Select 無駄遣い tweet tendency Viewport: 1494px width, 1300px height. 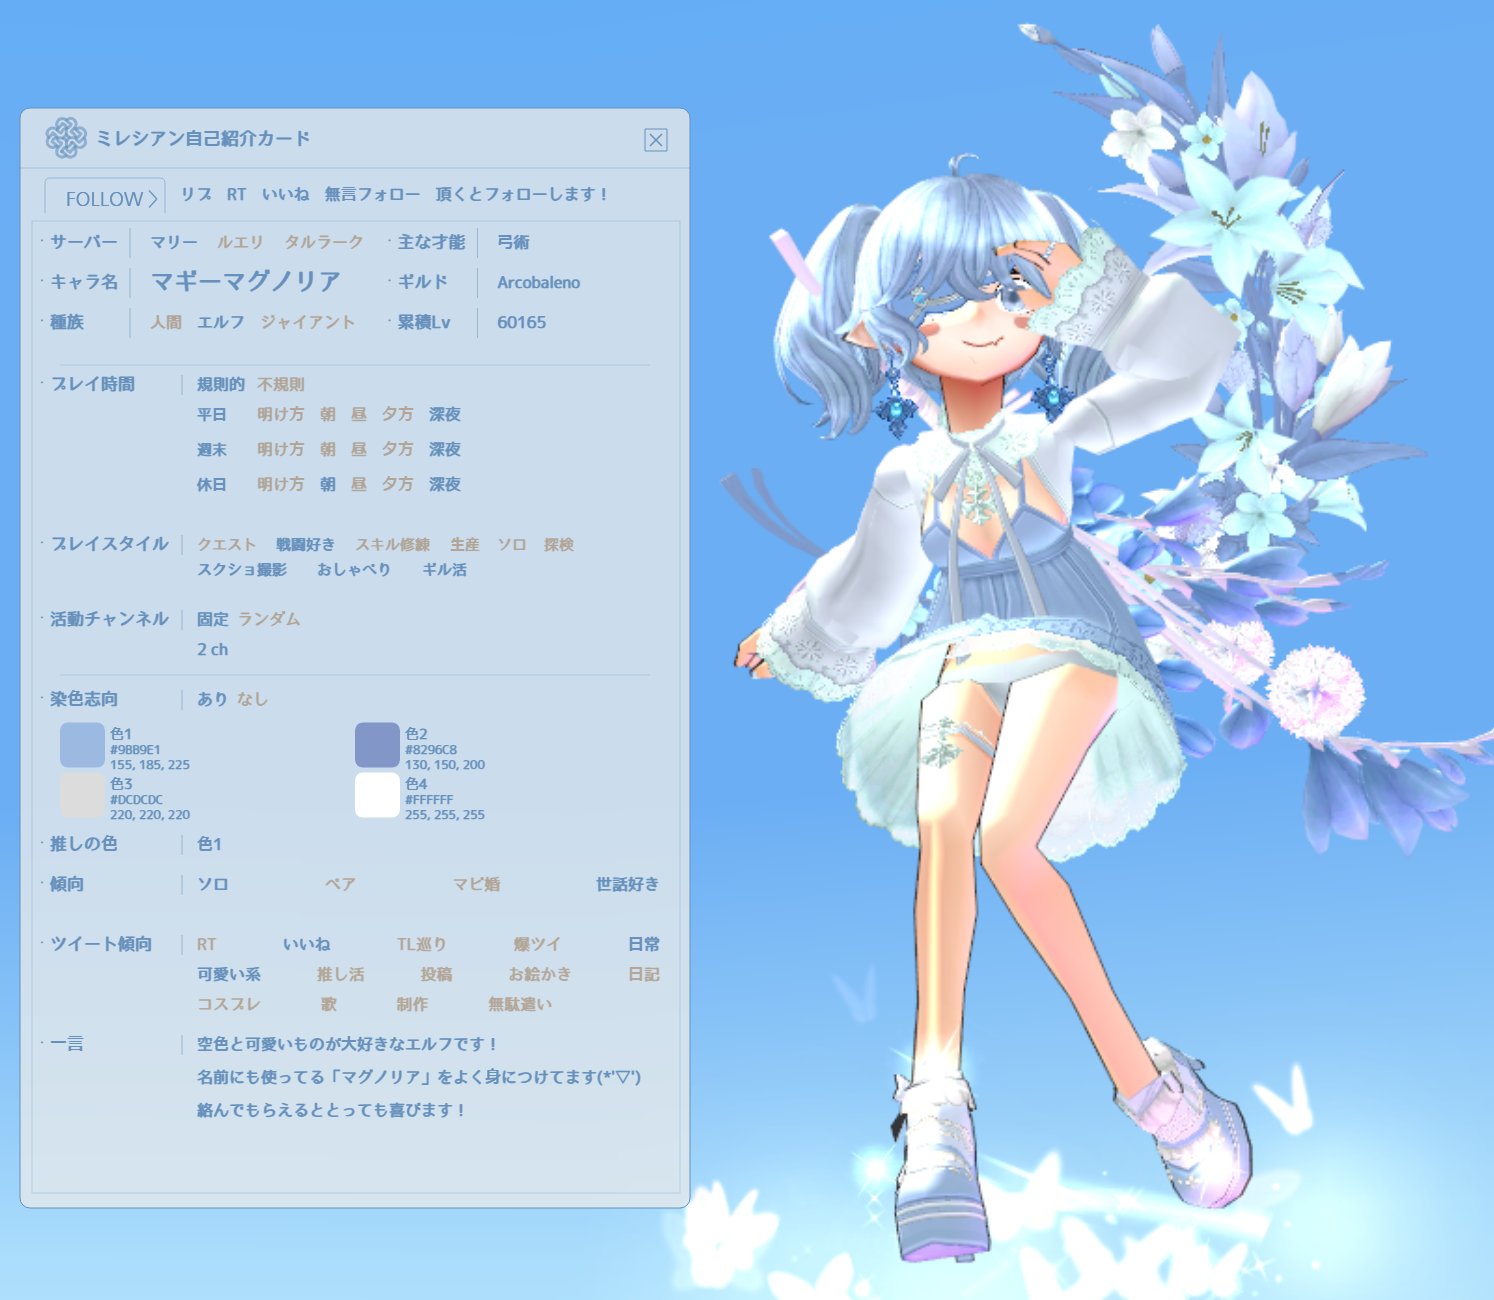pyautogui.click(x=520, y=1004)
